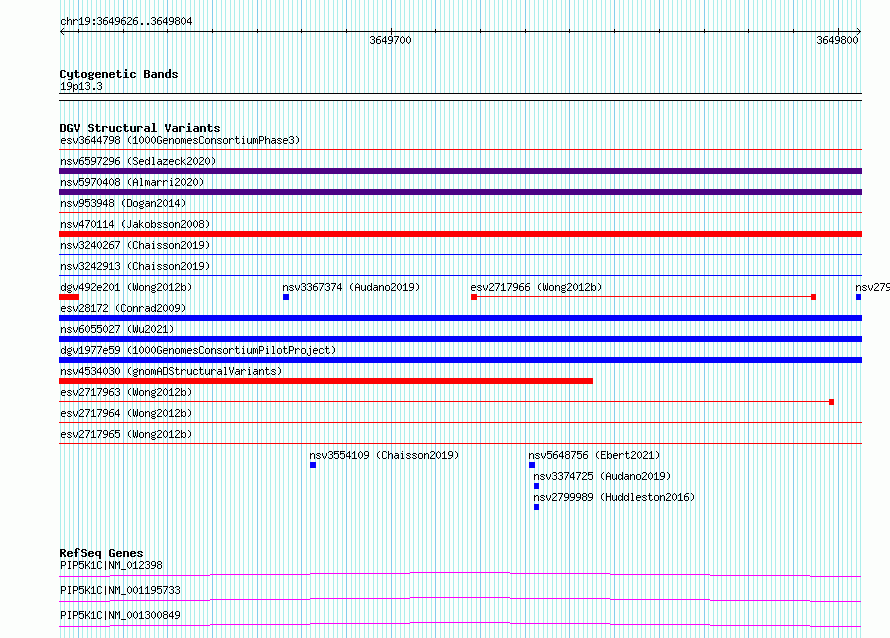This screenshot has height=638, width=890.
Task: Select the blue nsv6055027 variant bar
Action: pyautogui.click(x=460, y=339)
